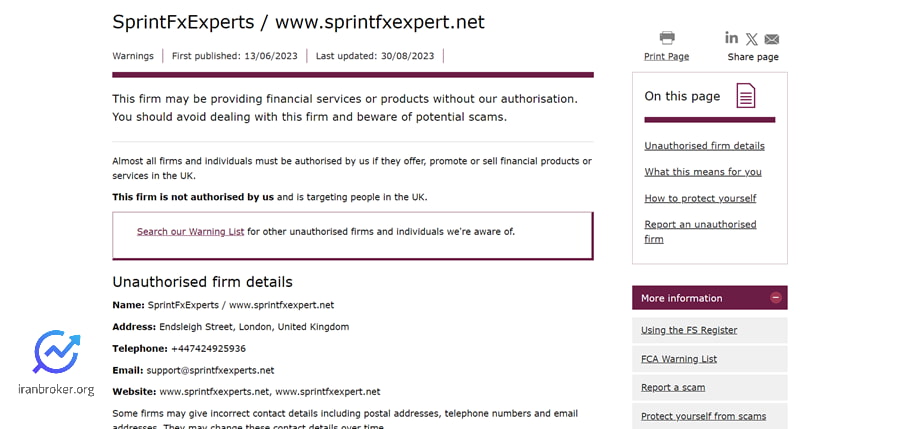The width and height of the screenshot is (900, 429).
Task: Open Report a scam item
Action: [673, 388]
